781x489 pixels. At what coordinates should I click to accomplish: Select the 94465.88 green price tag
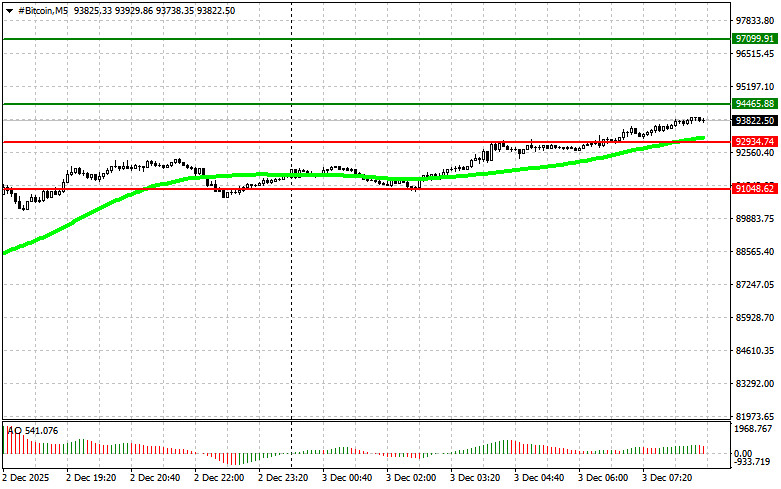755,103
